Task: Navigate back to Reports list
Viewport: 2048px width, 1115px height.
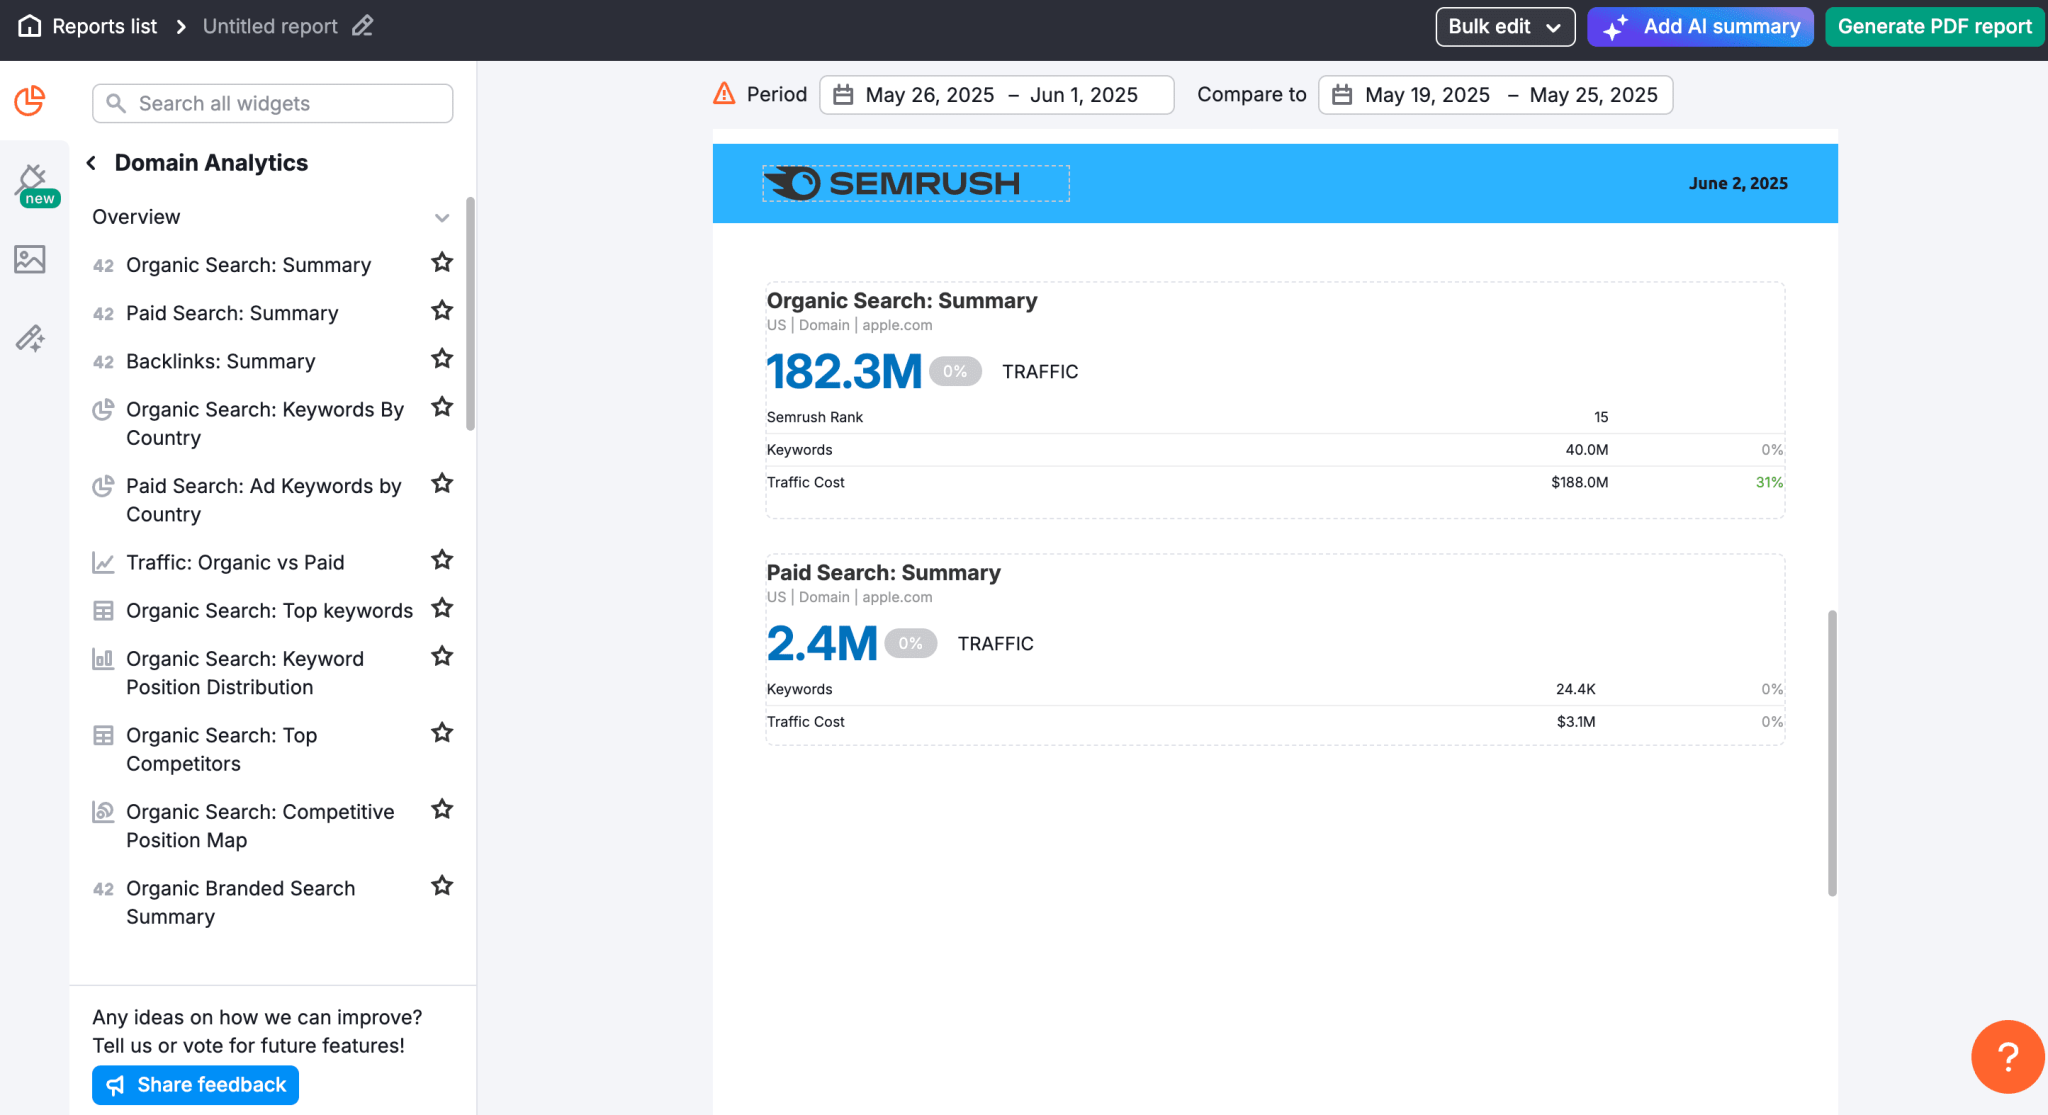Action: pos(104,25)
